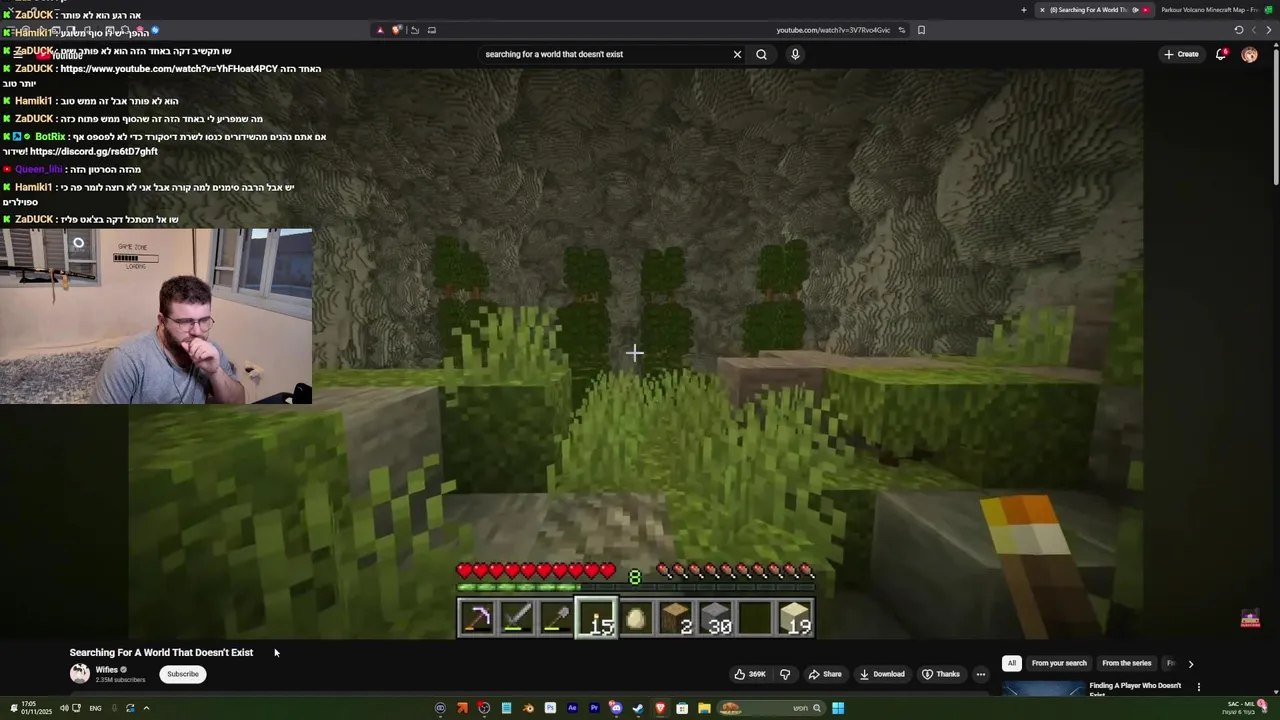Open the Discord invite link in chat
Image resolution: width=1280 pixels, height=720 pixels.
click(x=94, y=152)
